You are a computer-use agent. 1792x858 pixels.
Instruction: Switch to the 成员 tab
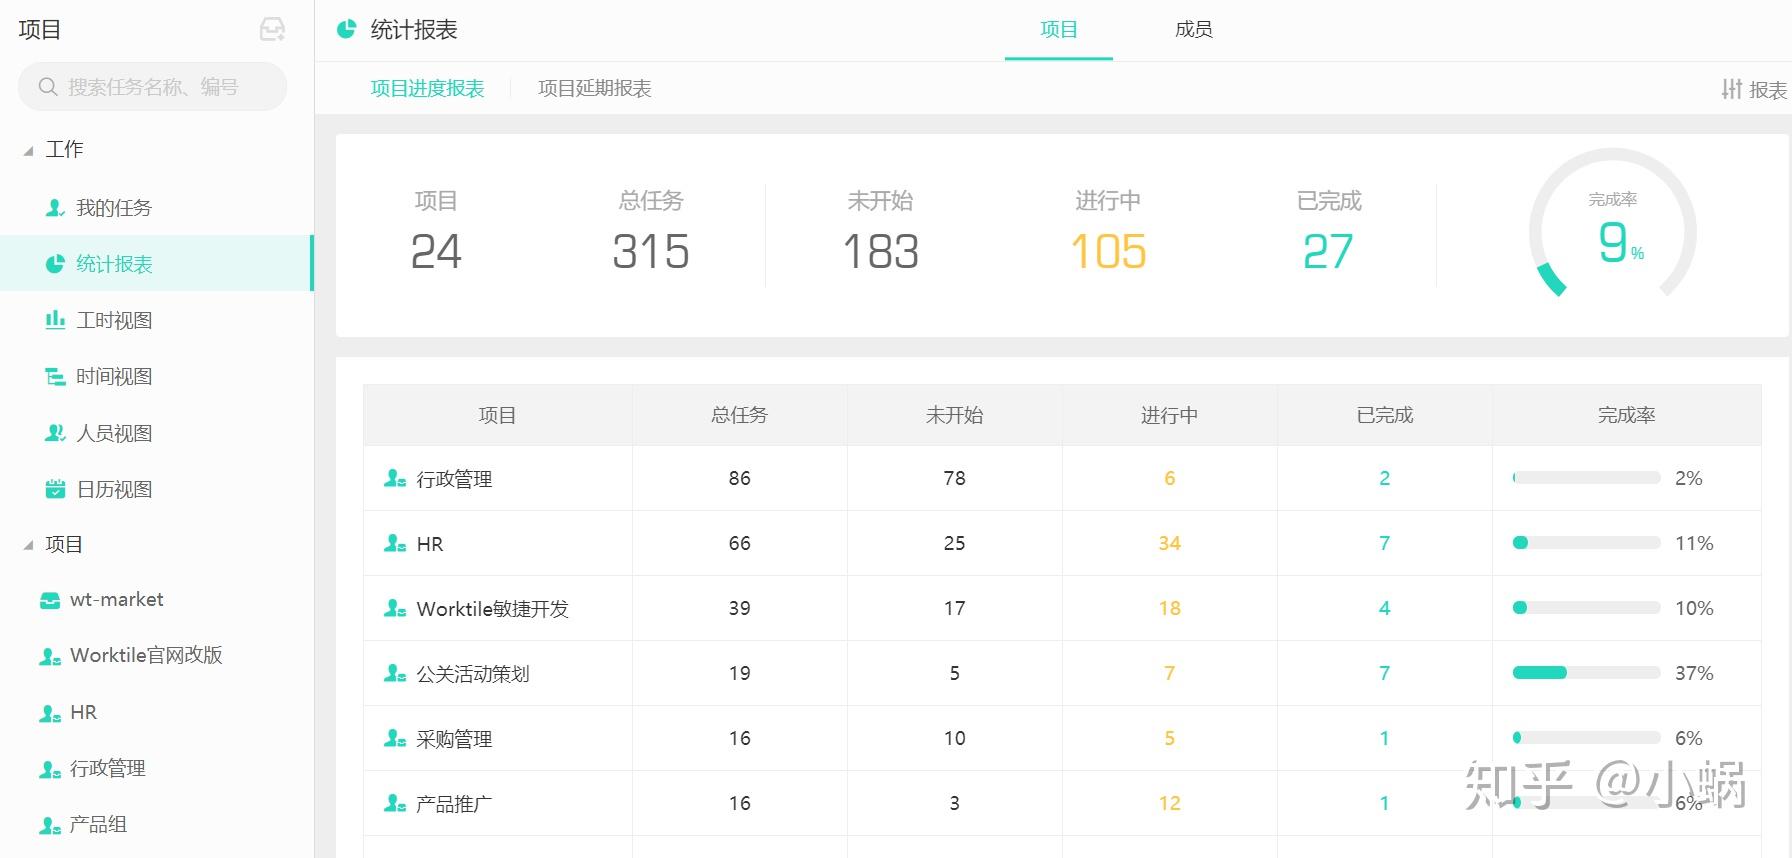(x=1194, y=30)
